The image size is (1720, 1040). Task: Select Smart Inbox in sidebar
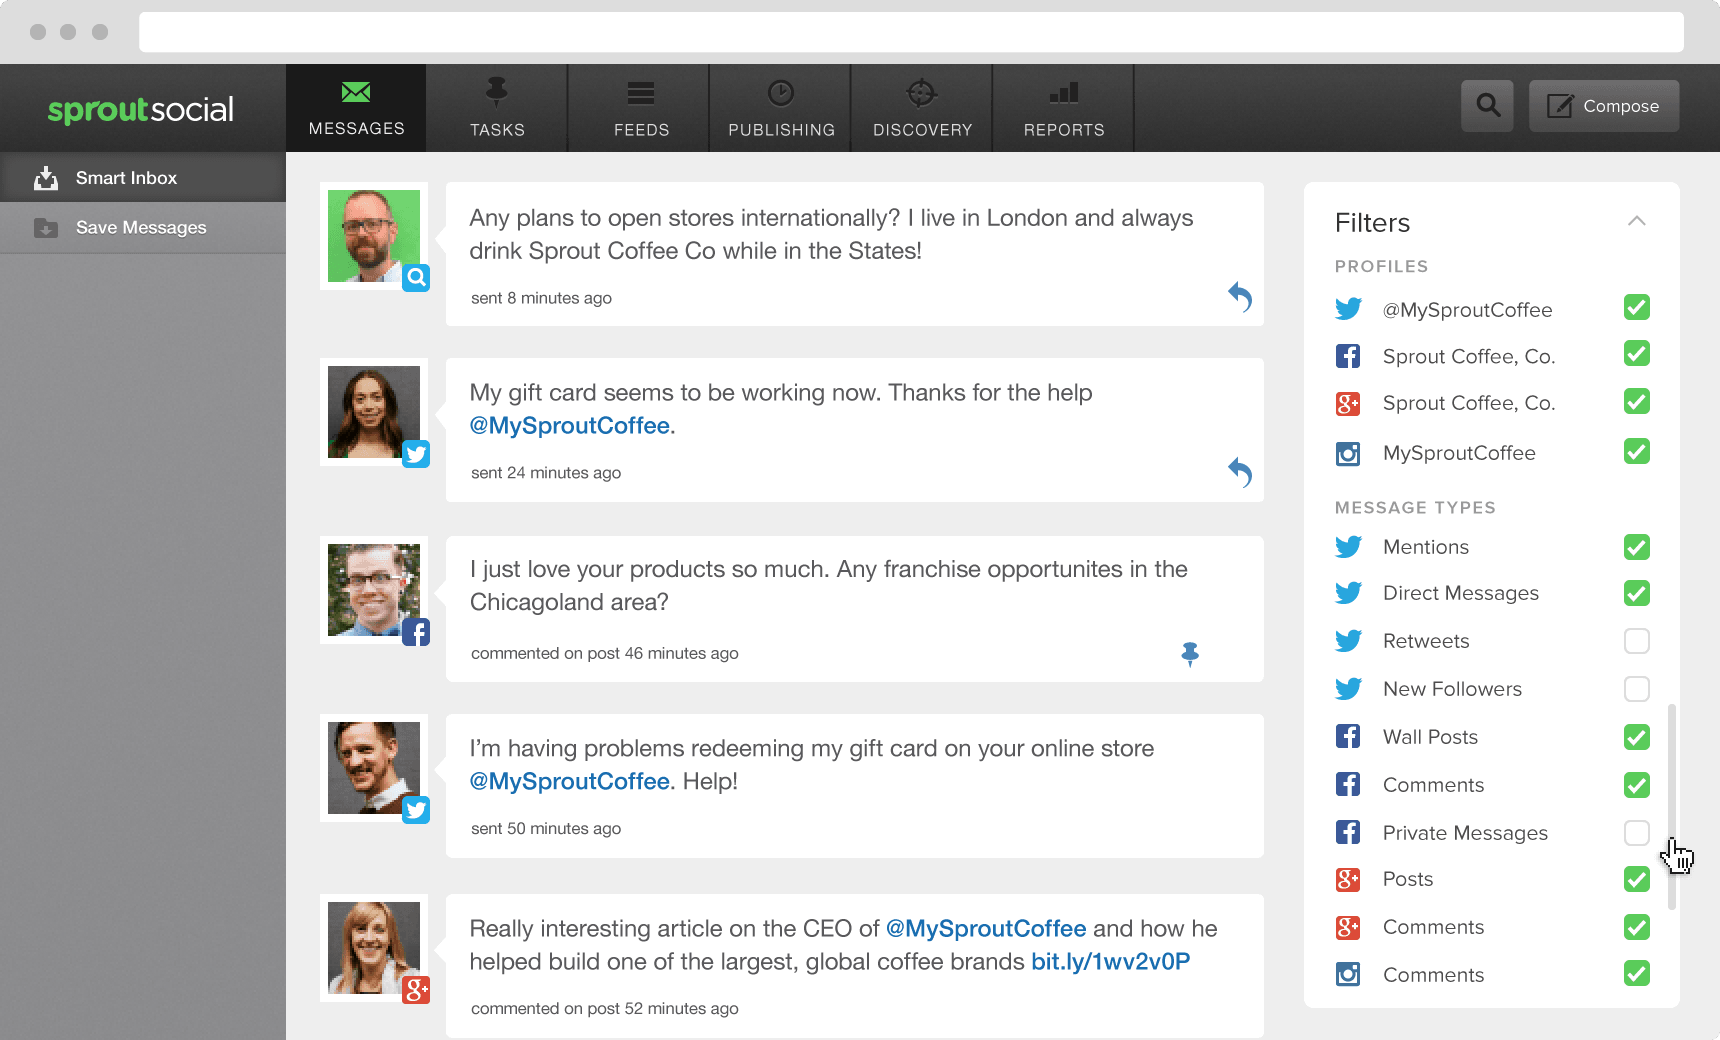click(x=143, y=177)
